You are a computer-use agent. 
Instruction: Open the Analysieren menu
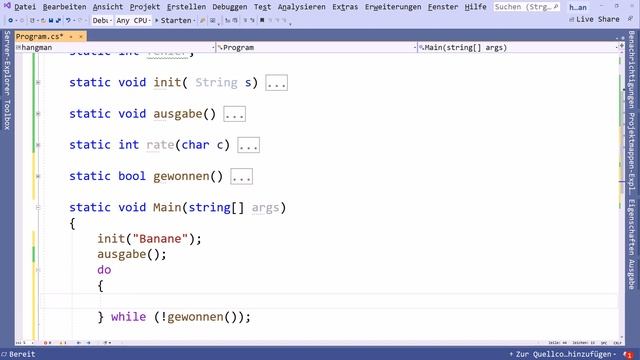point(302,7)
